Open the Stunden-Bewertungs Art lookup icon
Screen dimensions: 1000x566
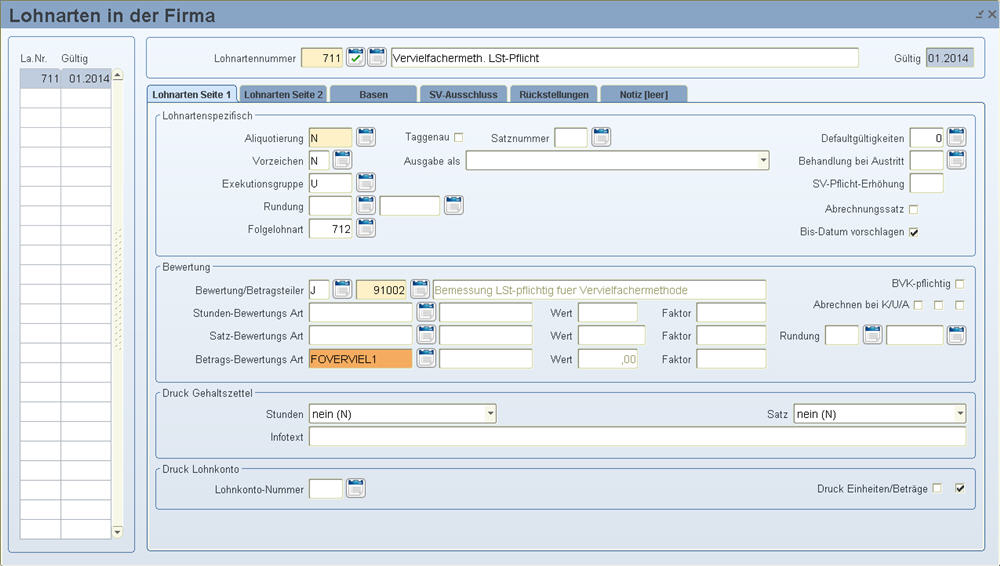click(426, 313)
